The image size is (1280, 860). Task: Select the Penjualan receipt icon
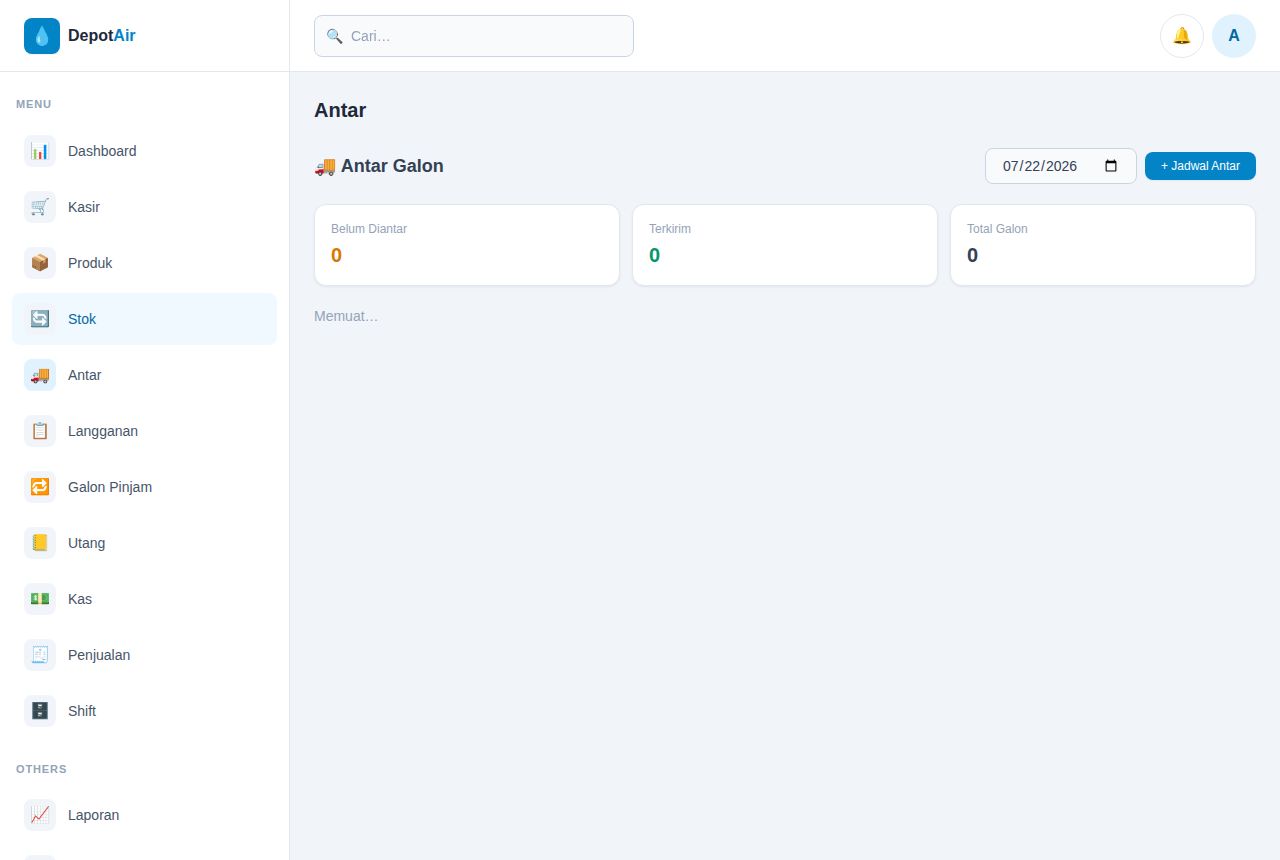coord(40,655)
